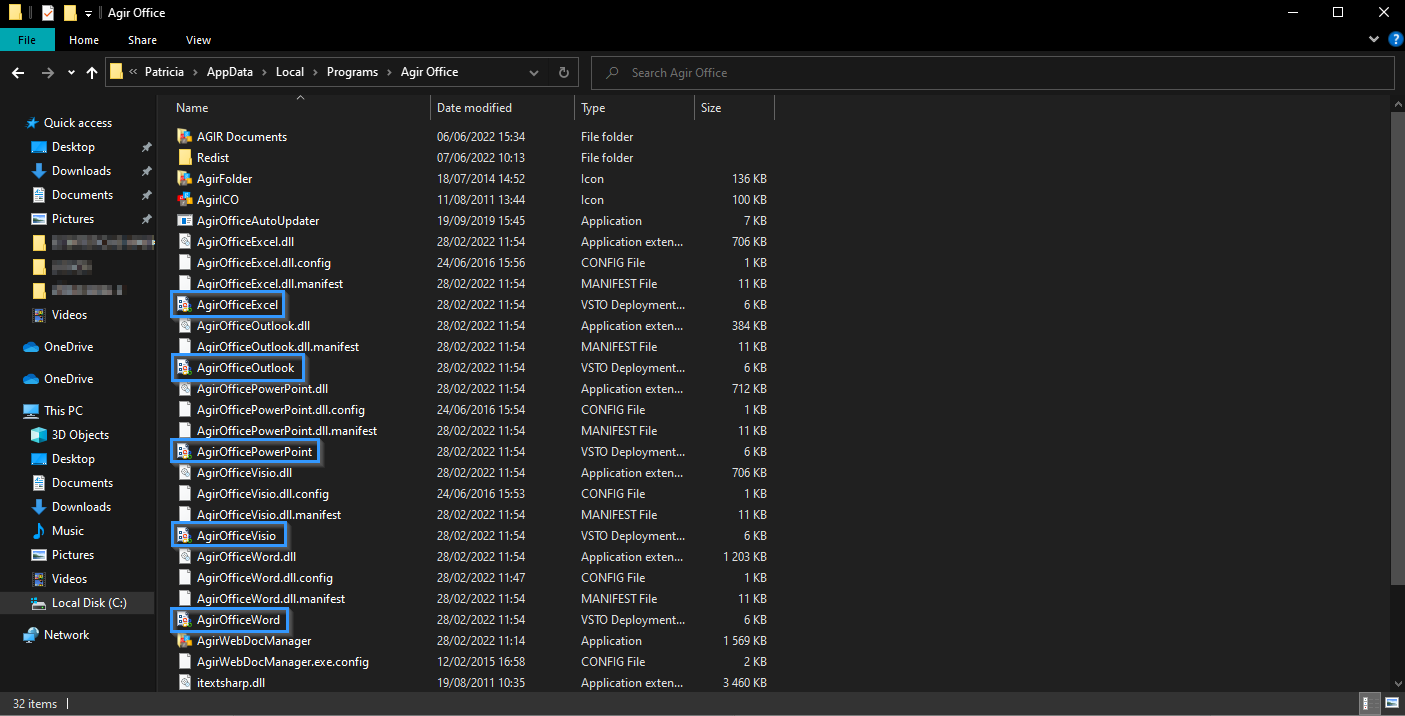Click the Music sidebar icon
Image resolution: width=1405 pixels, height=716 pixels.
pyautogui.click(x=39, y=531)
